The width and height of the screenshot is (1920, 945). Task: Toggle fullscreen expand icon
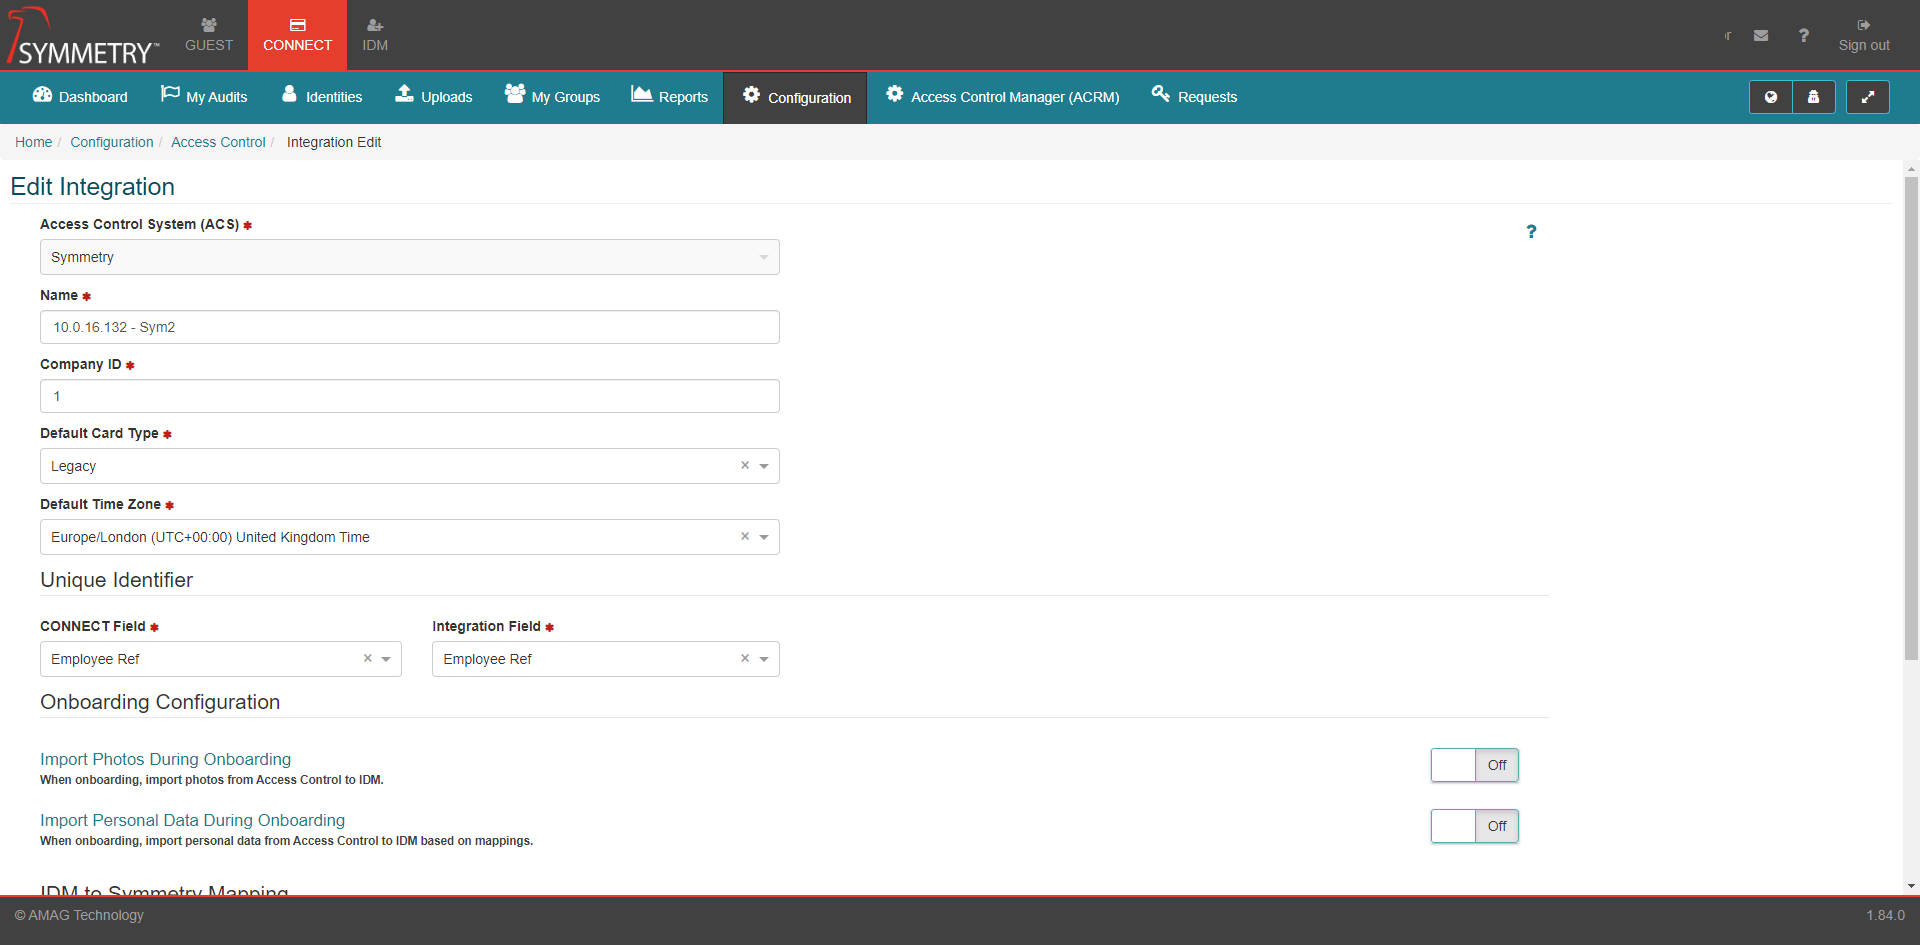click(1867, 97)
